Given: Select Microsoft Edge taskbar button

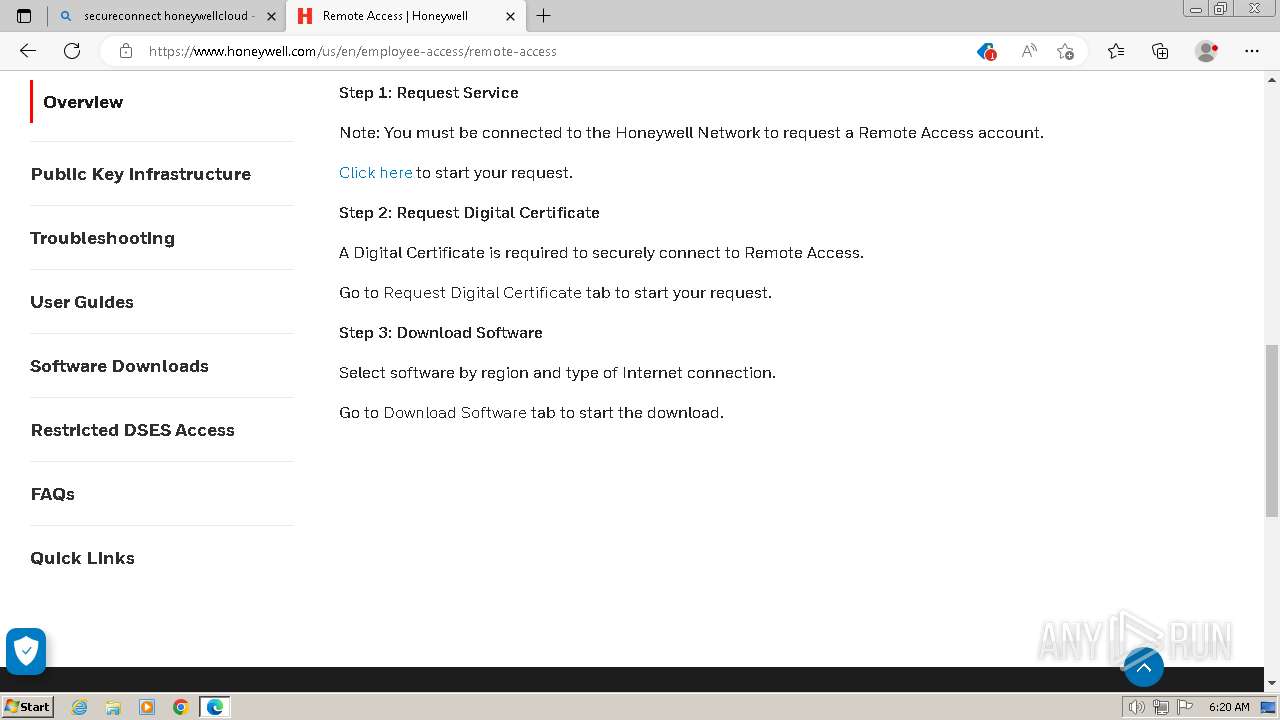Looking at the screenshot, I should tap(215, 707).
